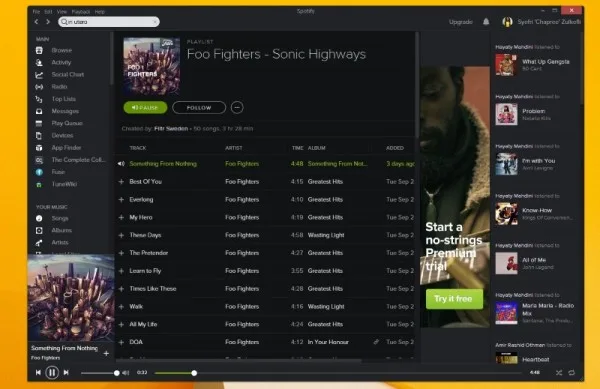Sort playlist by ALBUM column
Screen dimensions: 600x389
click(316, 148)
